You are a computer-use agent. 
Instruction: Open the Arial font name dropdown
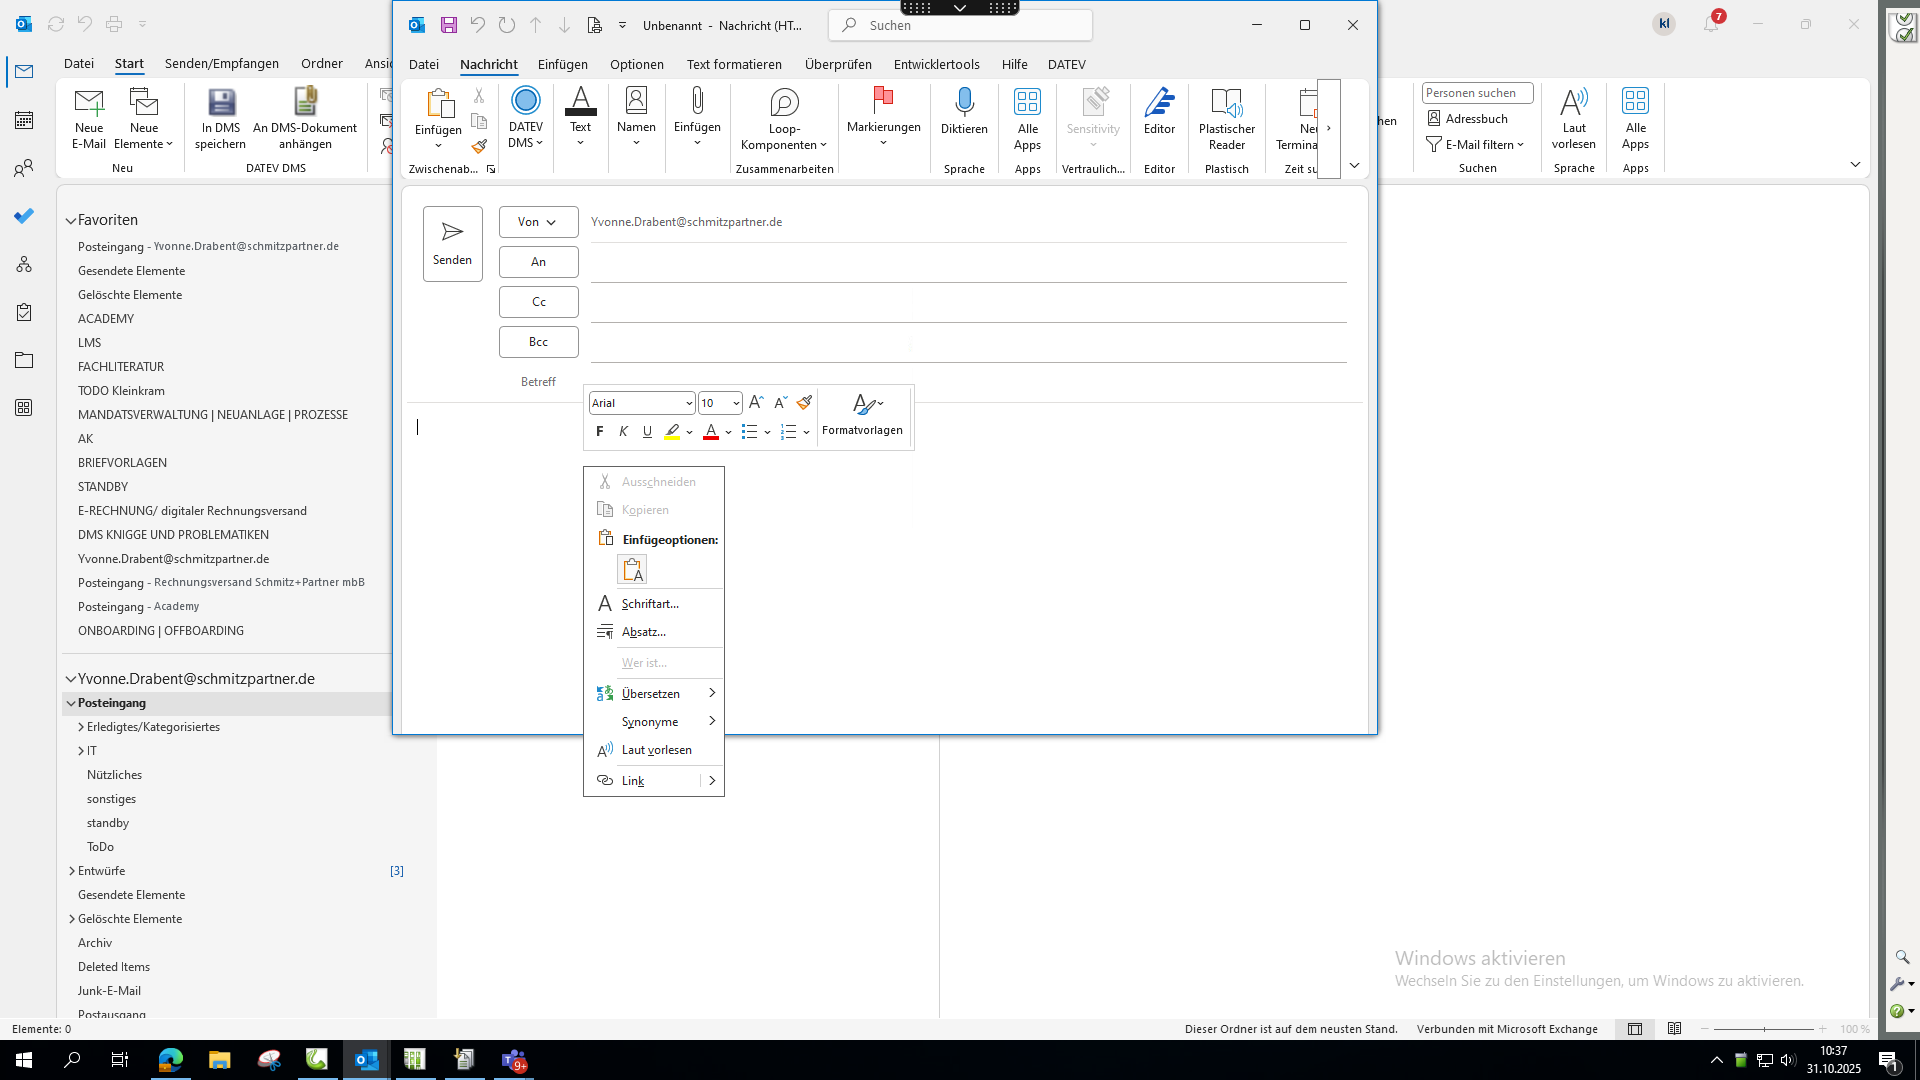coord(689,403)
